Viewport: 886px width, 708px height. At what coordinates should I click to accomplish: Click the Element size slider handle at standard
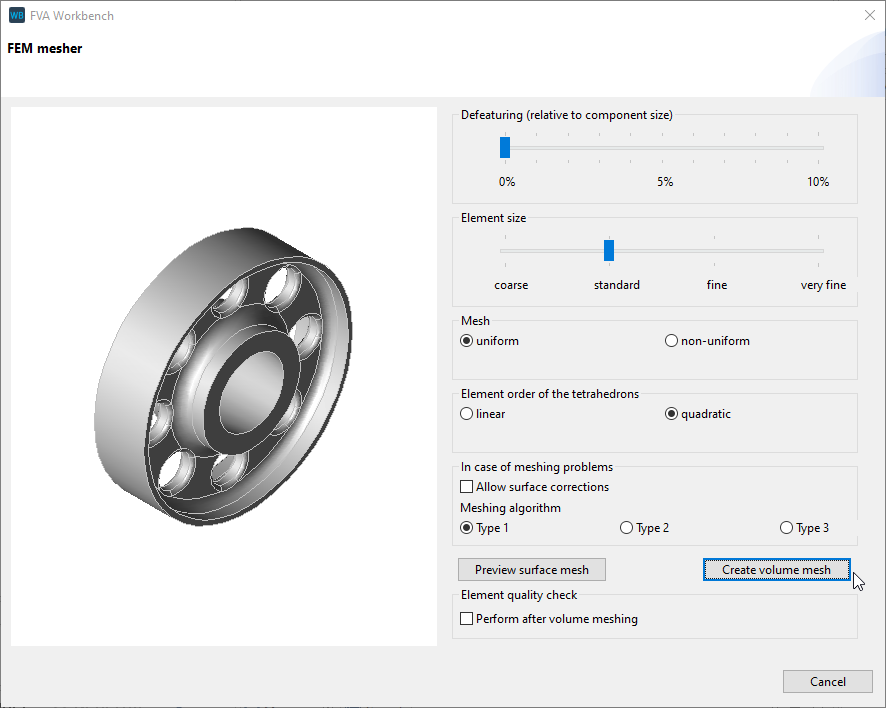coord(609,250)
